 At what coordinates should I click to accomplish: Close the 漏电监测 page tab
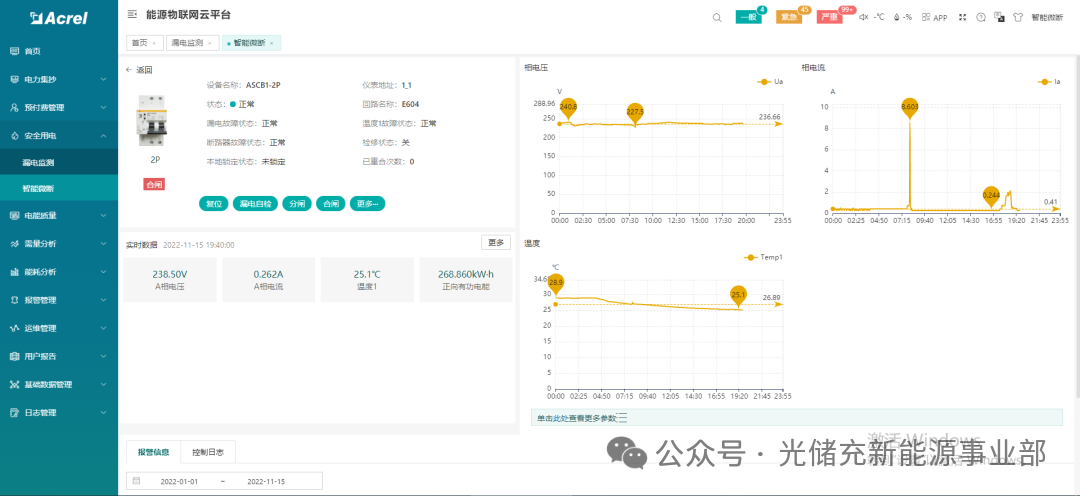pos(209,43)
